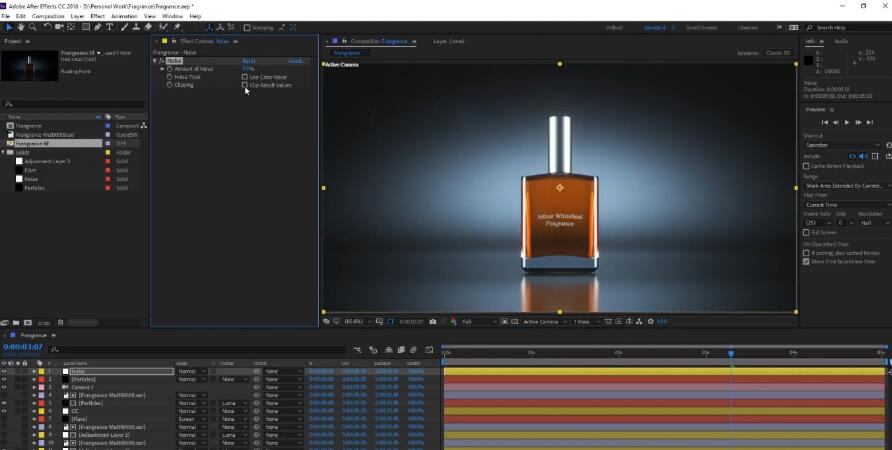
Task: Toggle If caching, play cached frames checkbox
Action: point(806,253)
